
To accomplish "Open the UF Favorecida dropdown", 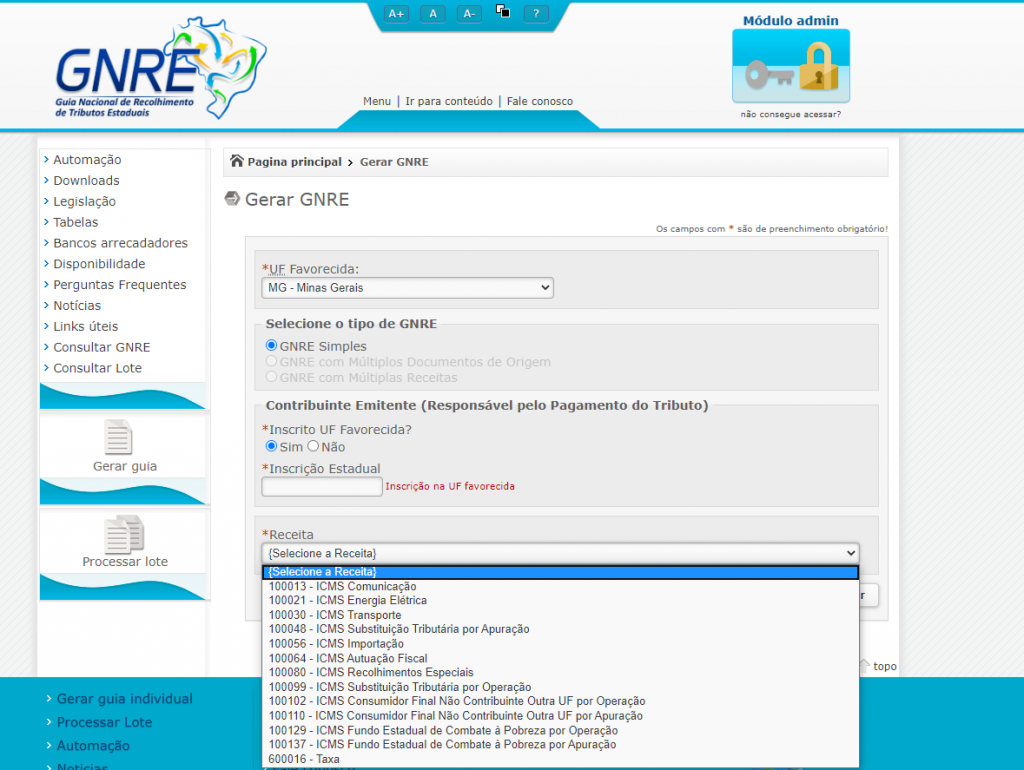I will [x=407, y=288].
